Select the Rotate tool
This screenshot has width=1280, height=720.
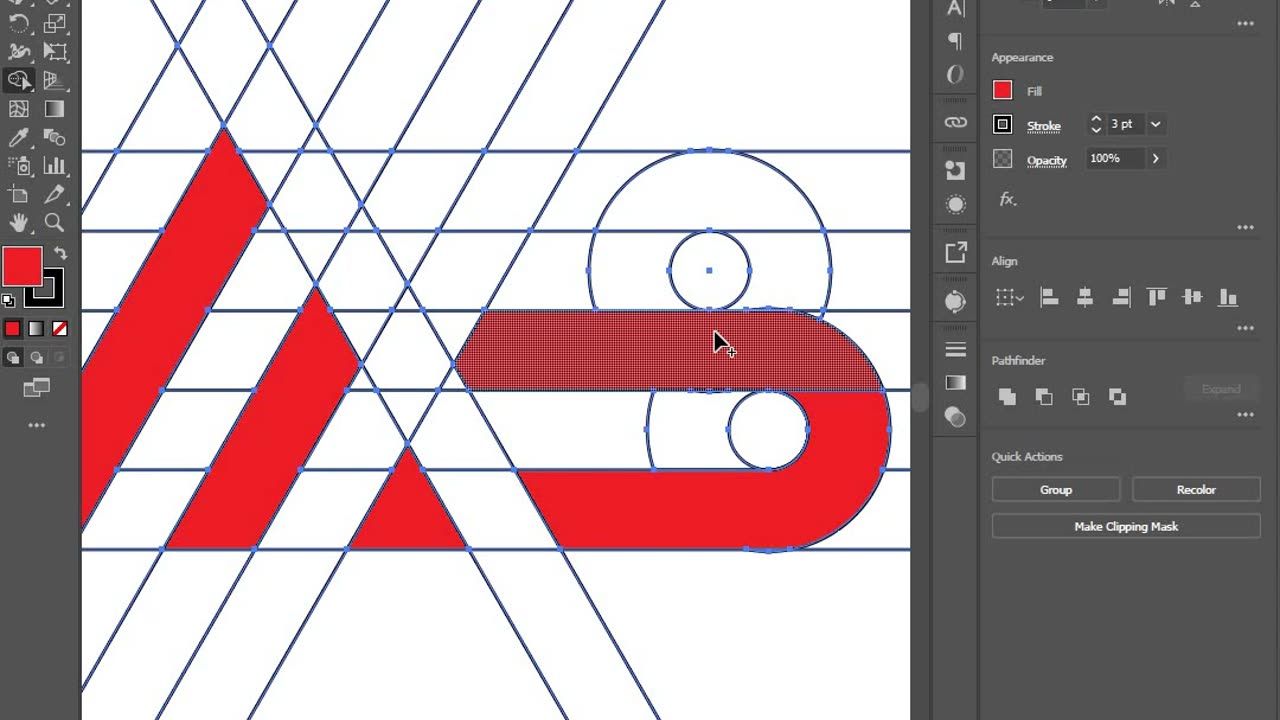[18, 23]
